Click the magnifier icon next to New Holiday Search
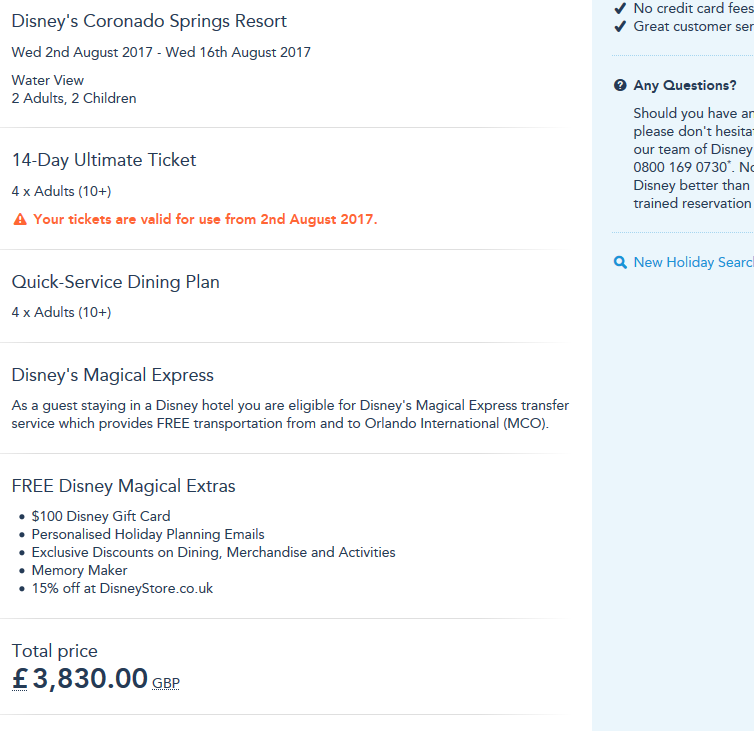This screenshot has height=731, width=754. [620, 263]
